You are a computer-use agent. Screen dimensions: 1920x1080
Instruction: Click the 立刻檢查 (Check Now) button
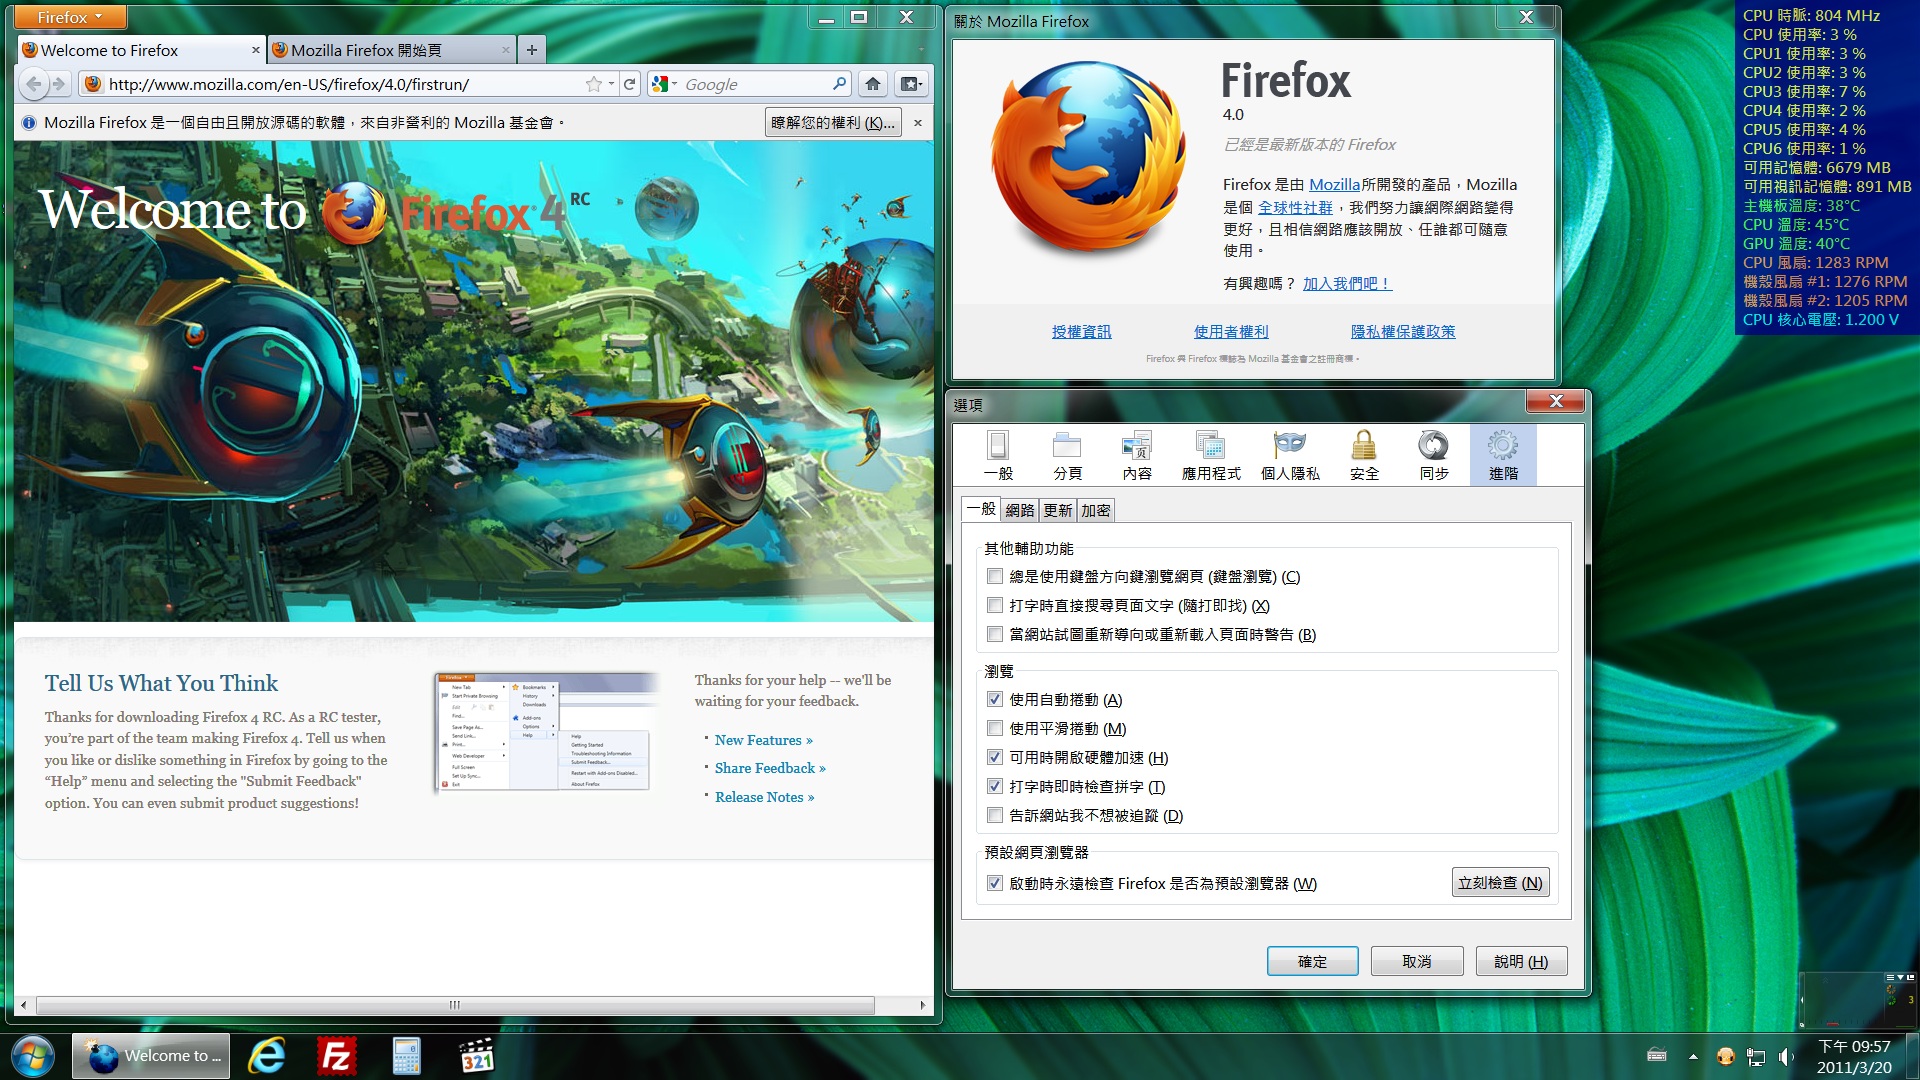pos(1500,882)
